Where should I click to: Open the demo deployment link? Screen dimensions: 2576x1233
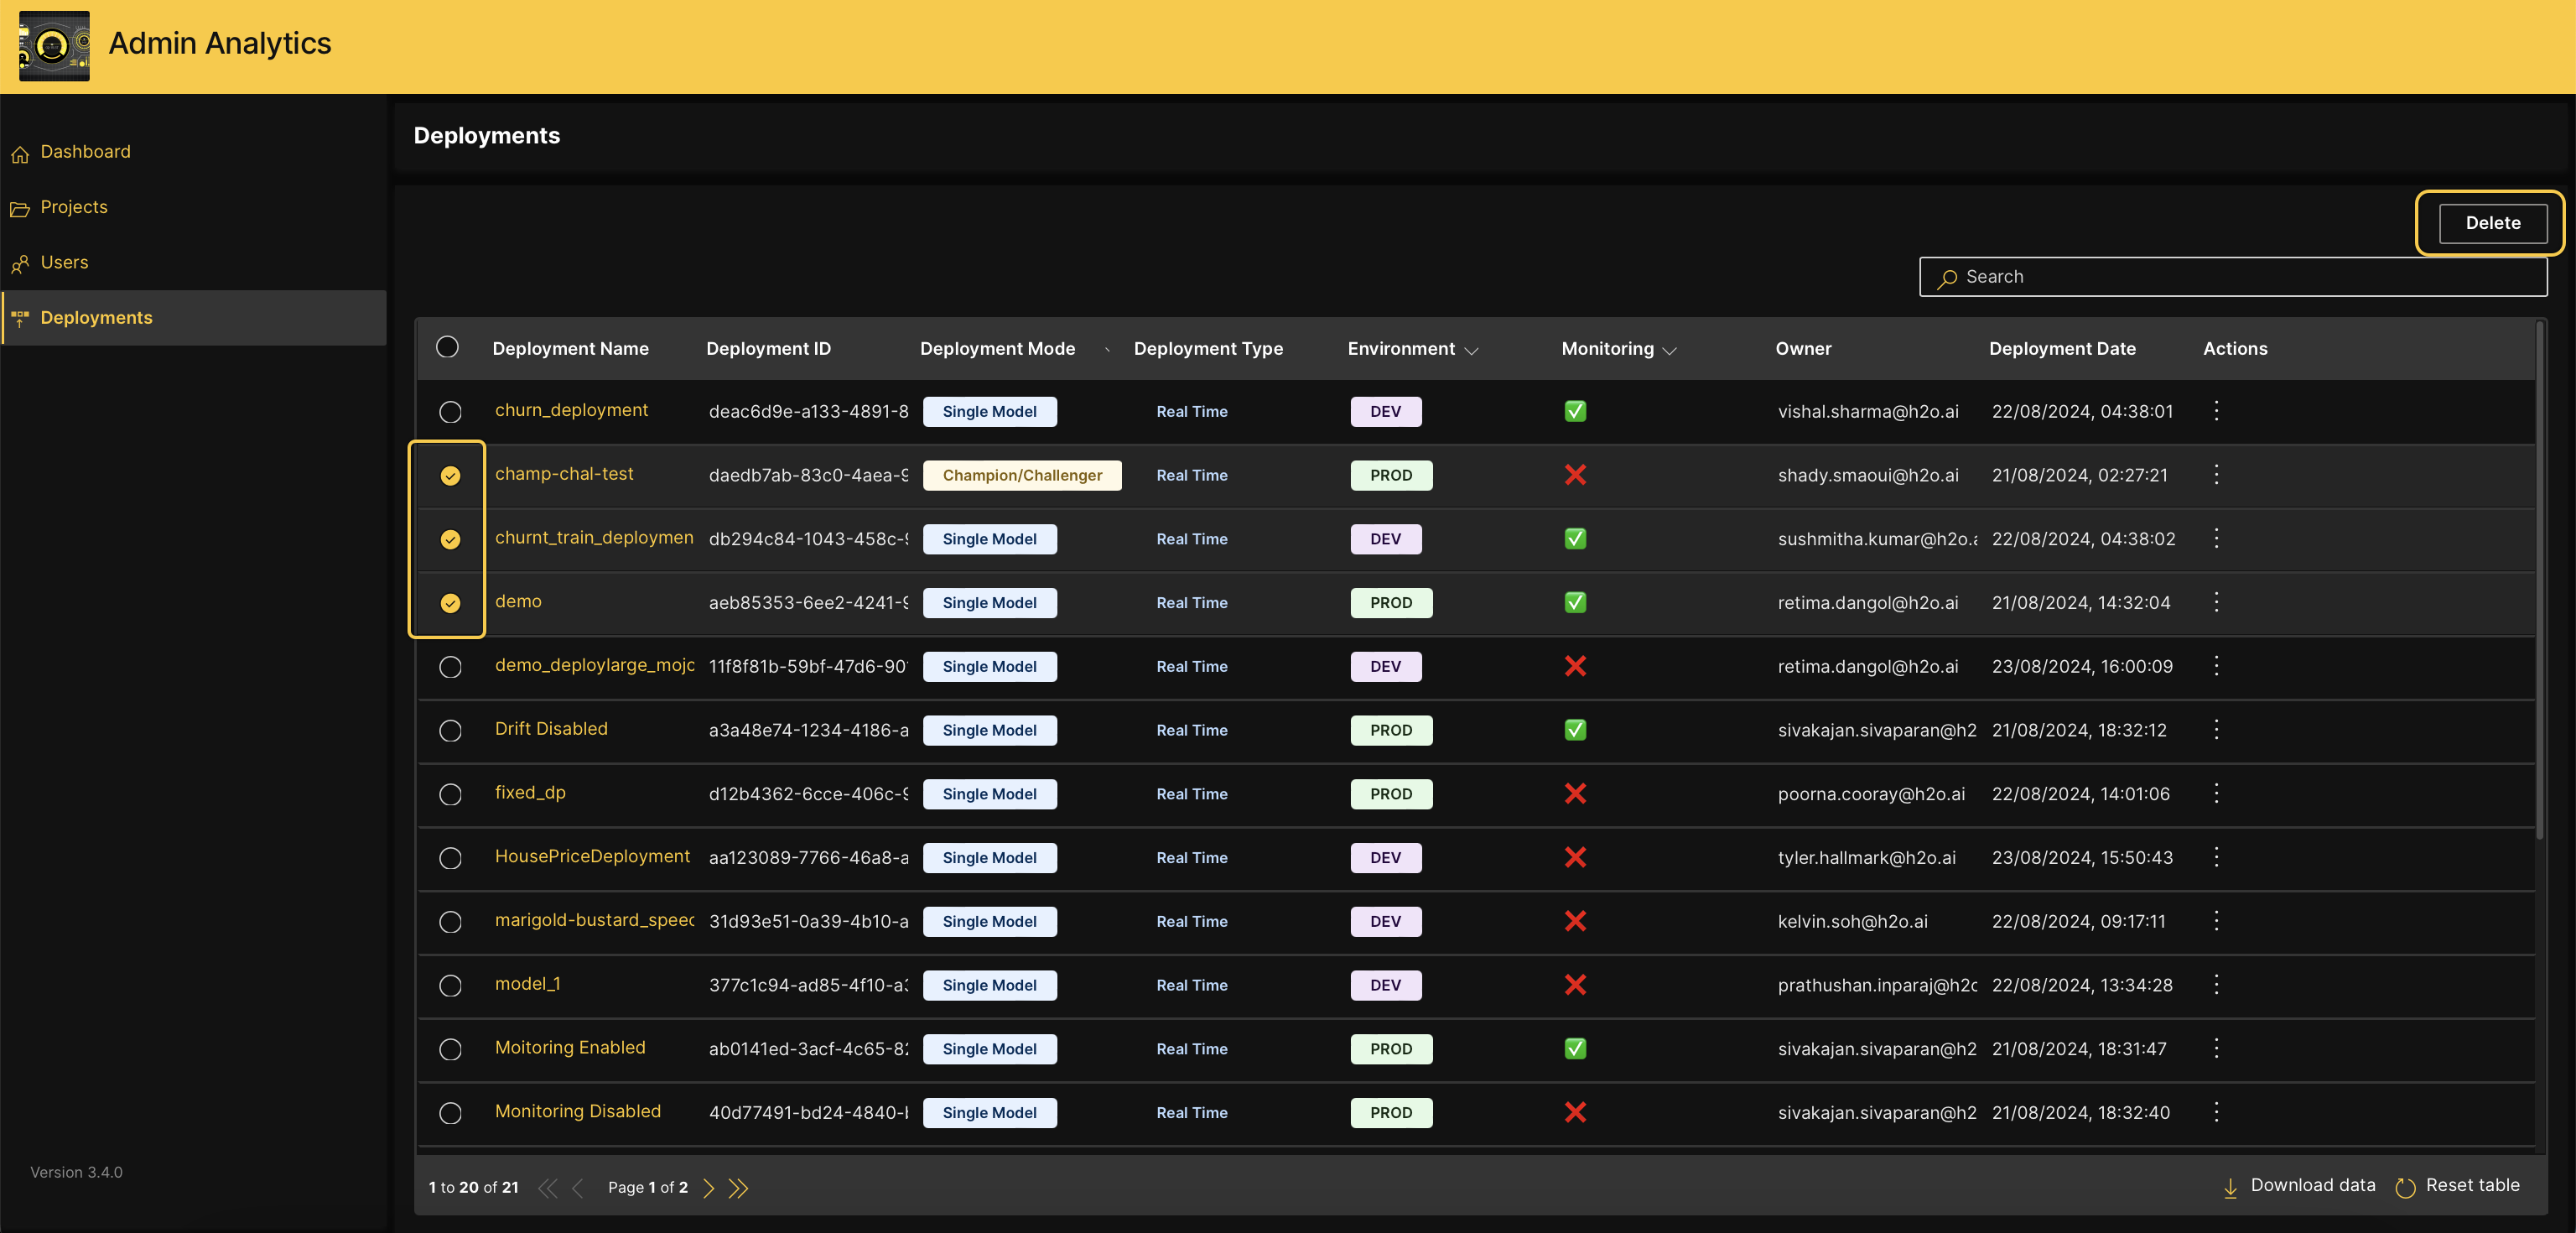click(x=518, y=601)
